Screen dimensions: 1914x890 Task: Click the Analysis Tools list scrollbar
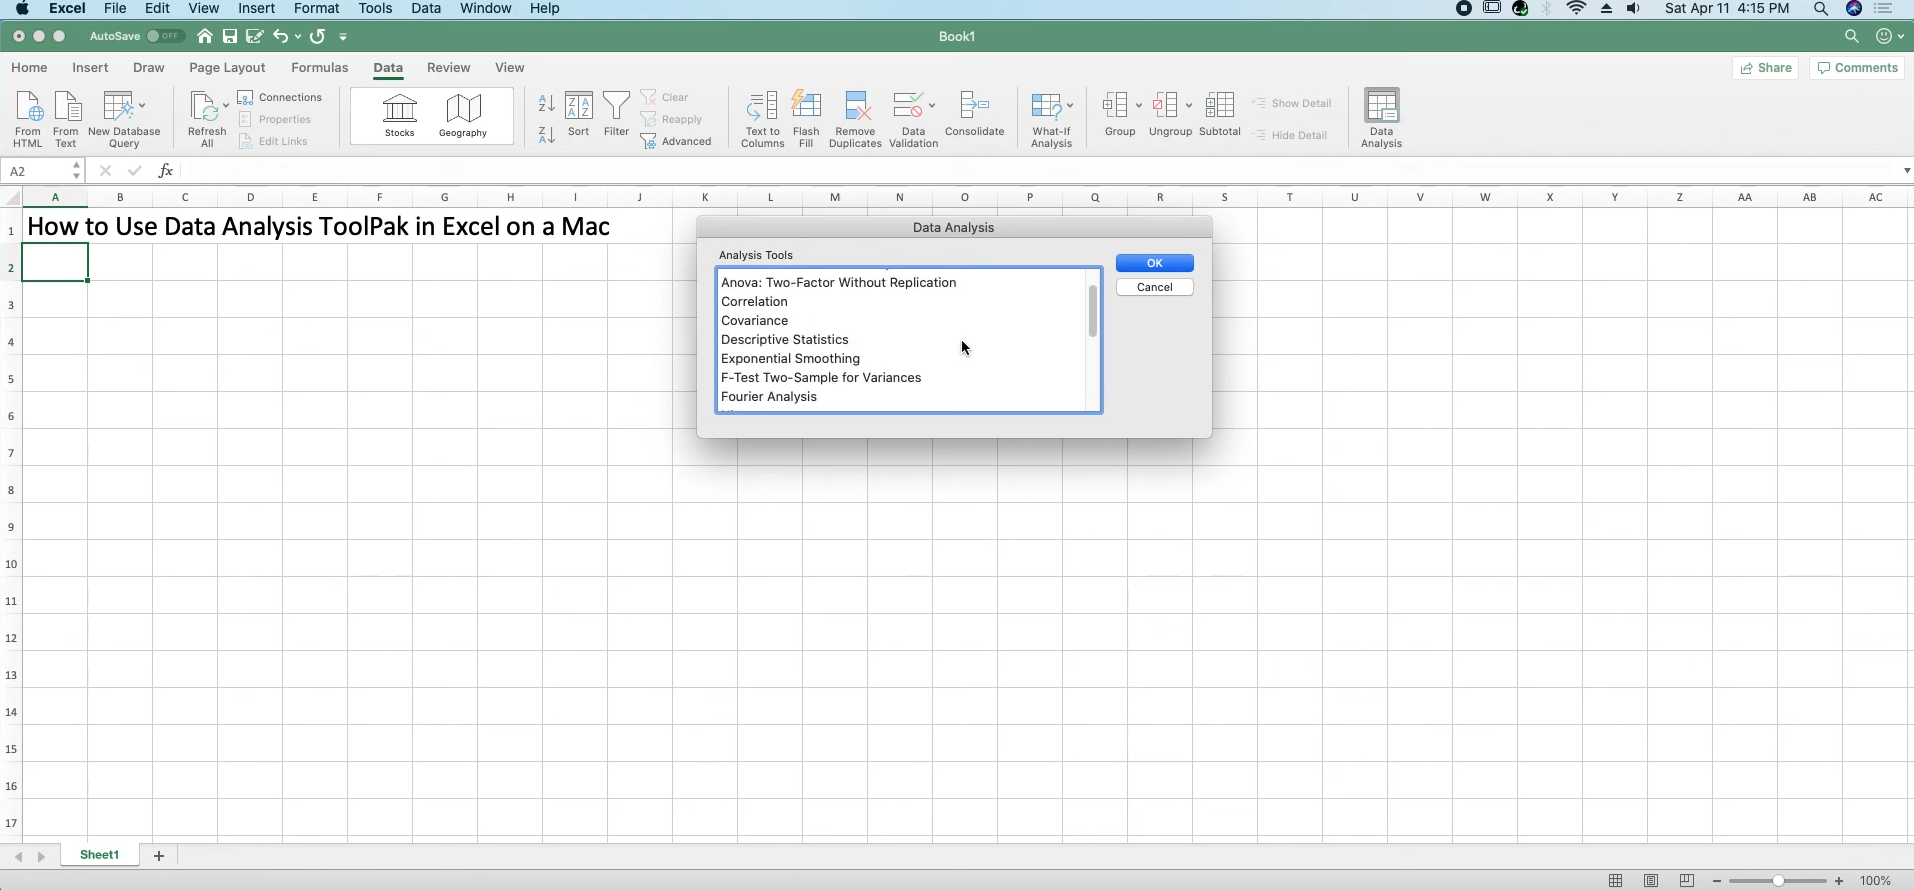[x=1092, y=311]
